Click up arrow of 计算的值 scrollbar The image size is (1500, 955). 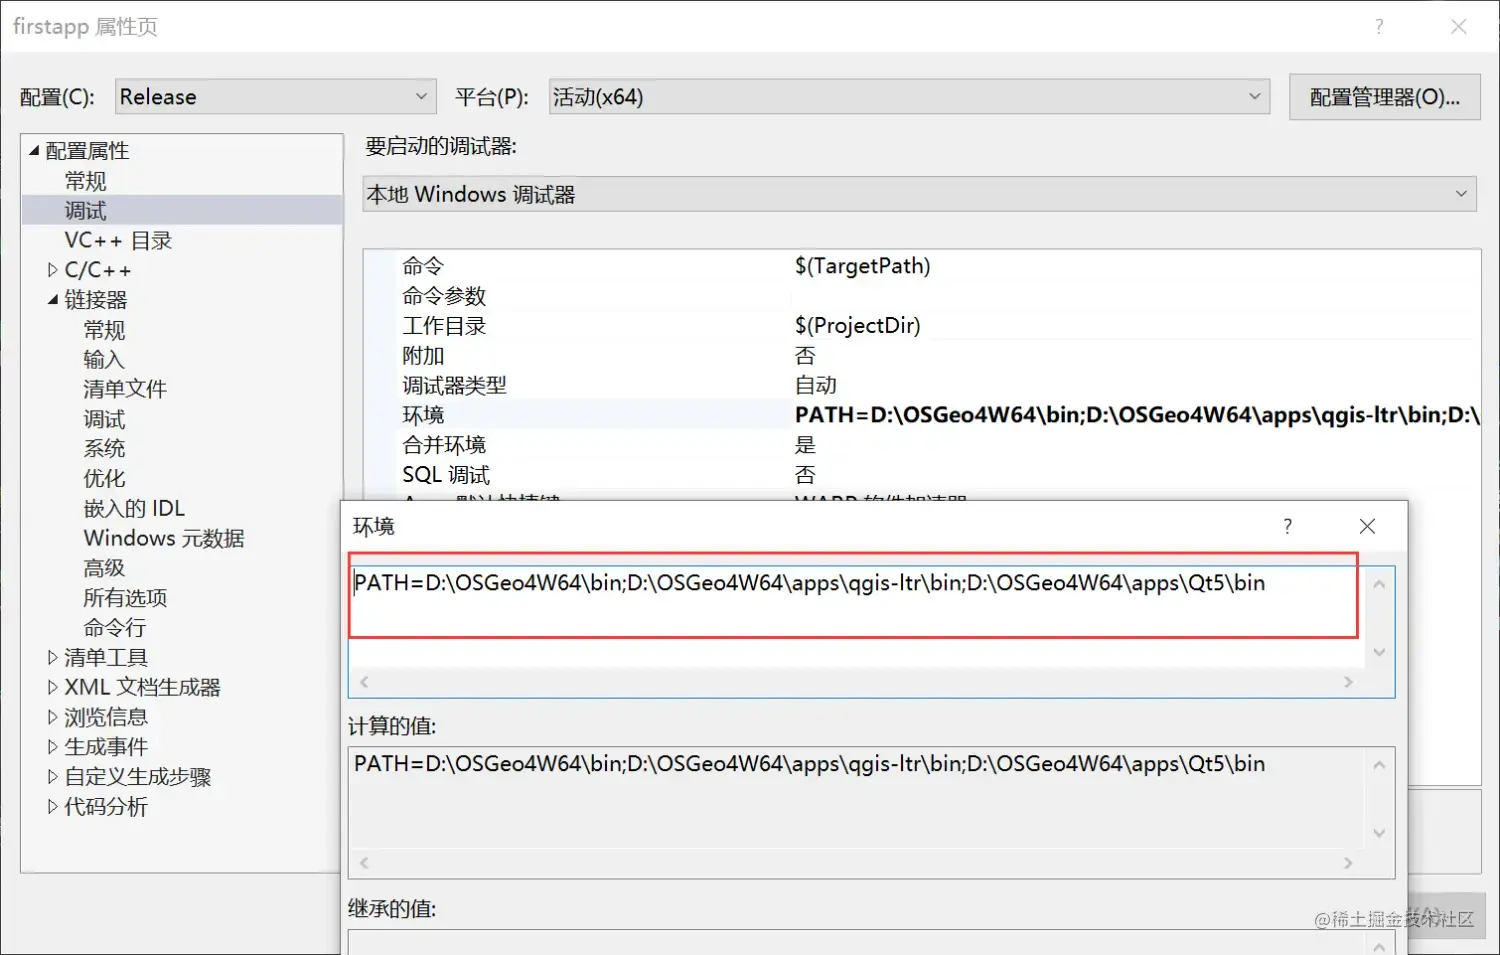point(1379,764)
